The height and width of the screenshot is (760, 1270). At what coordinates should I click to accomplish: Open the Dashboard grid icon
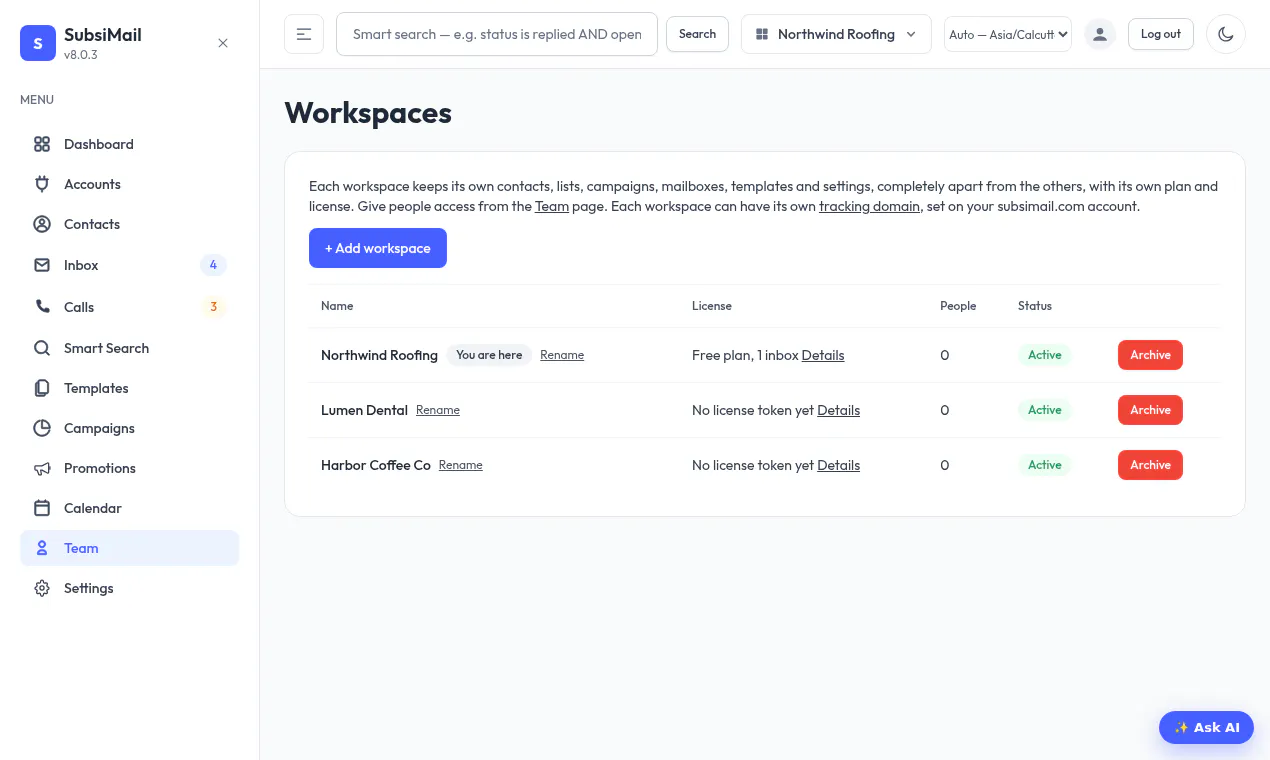pos(42,144)
